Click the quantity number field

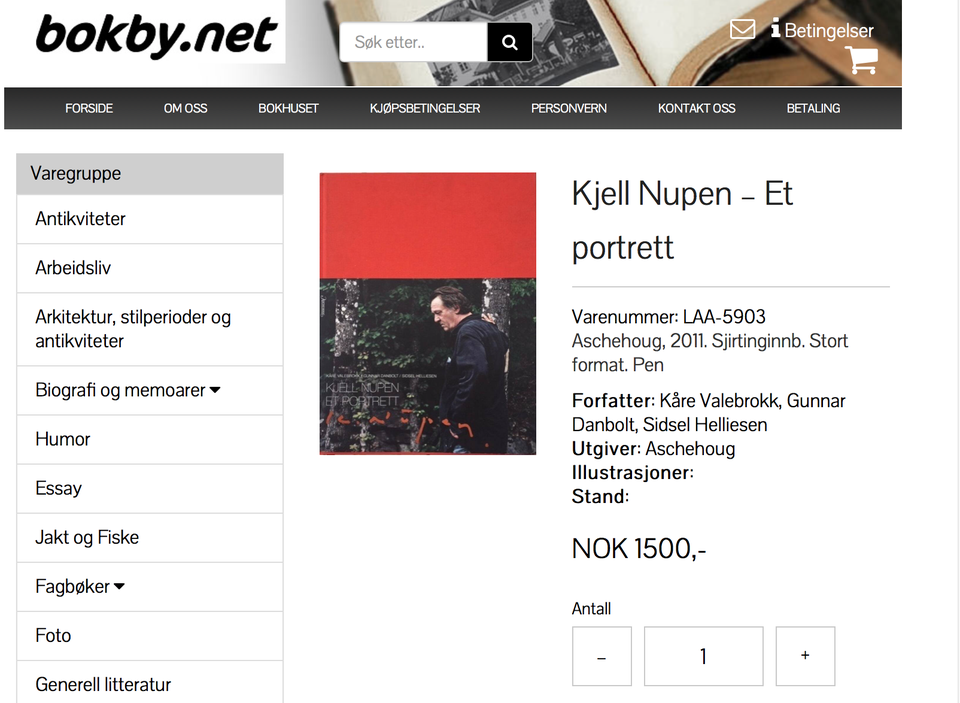point(703,656)
